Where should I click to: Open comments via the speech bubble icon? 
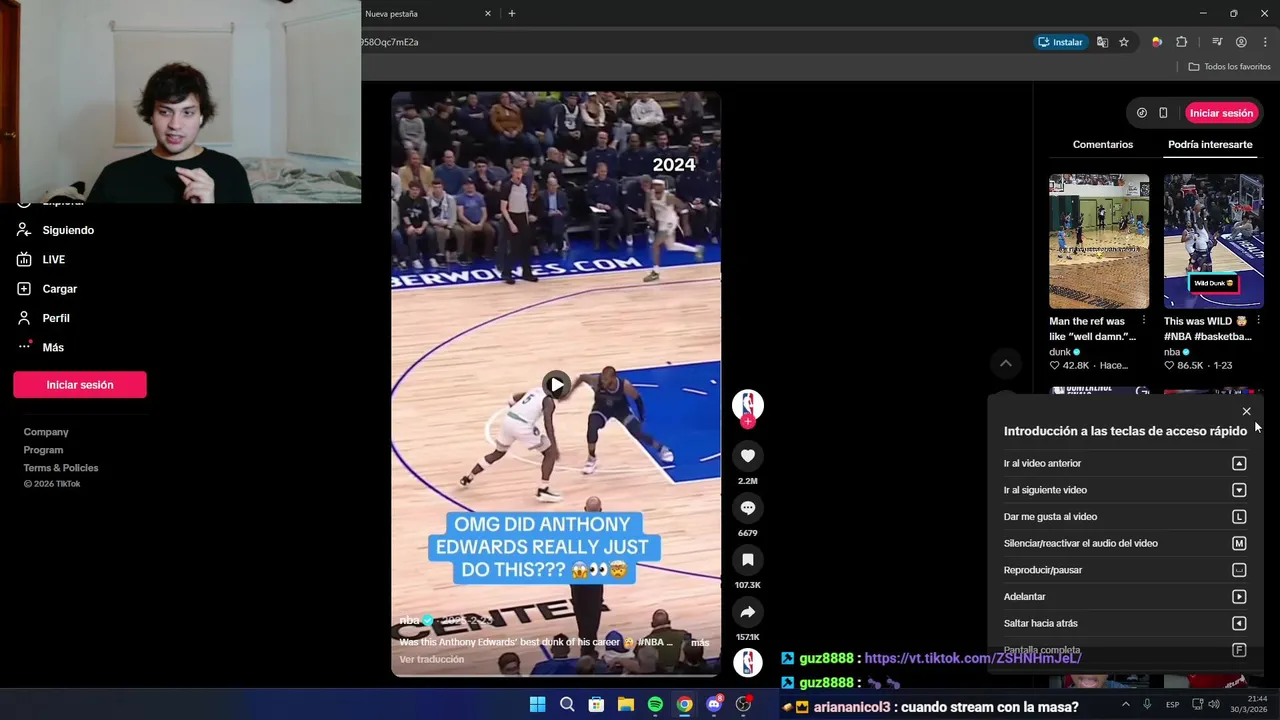[x=747, y=508]
